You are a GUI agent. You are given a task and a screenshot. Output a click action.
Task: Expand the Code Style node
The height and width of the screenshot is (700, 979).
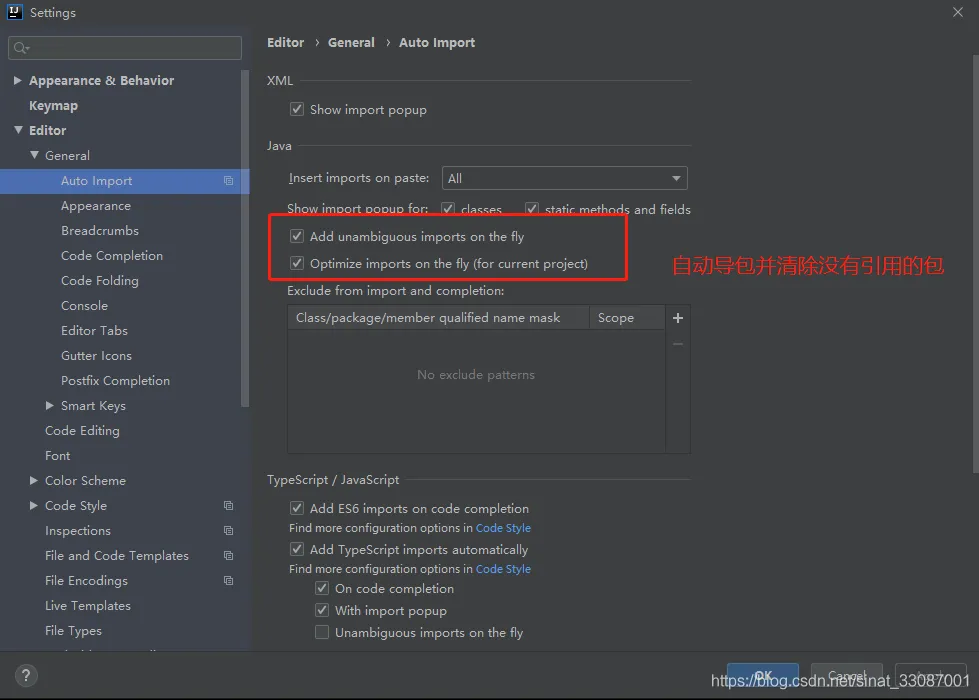[34, 505]
